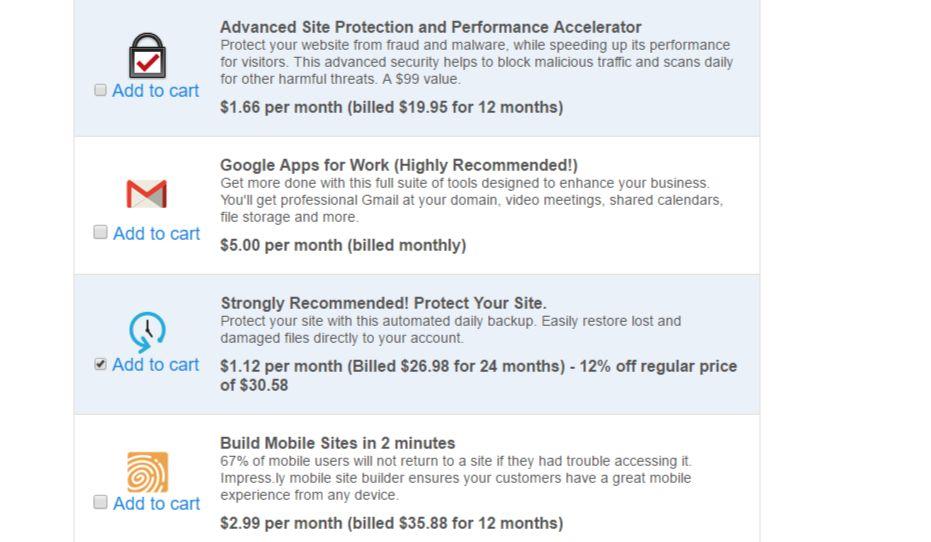Click Add to cart for daily backup

(x=155, y=365)
